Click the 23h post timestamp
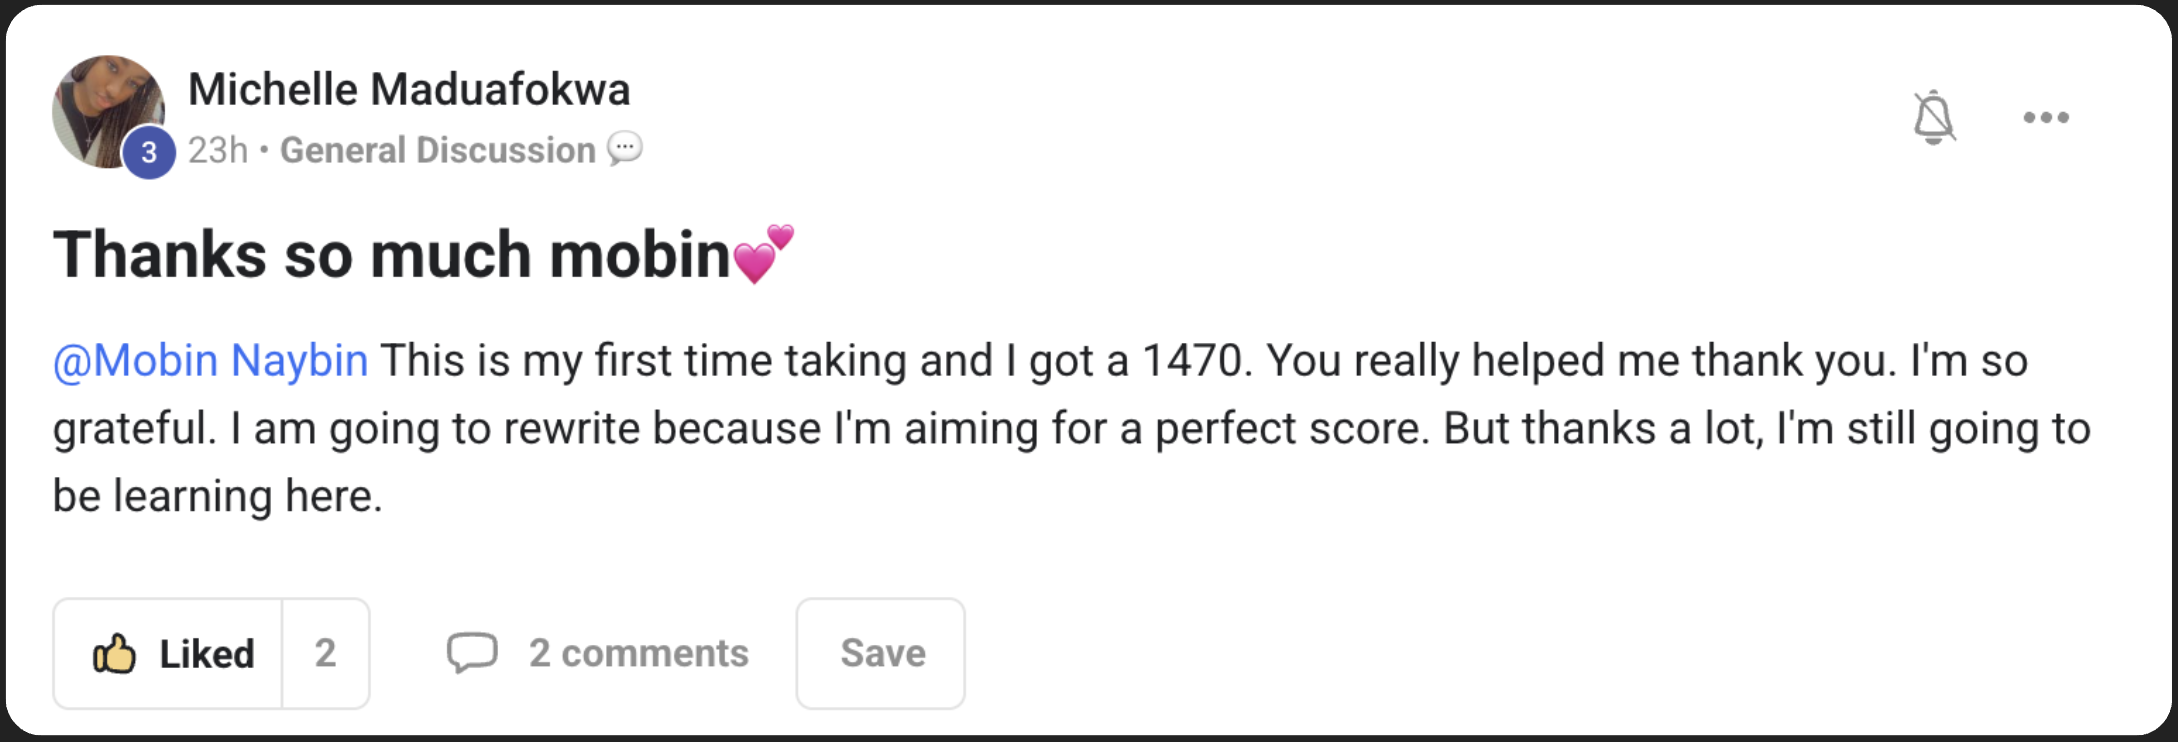 pos(217,150)
